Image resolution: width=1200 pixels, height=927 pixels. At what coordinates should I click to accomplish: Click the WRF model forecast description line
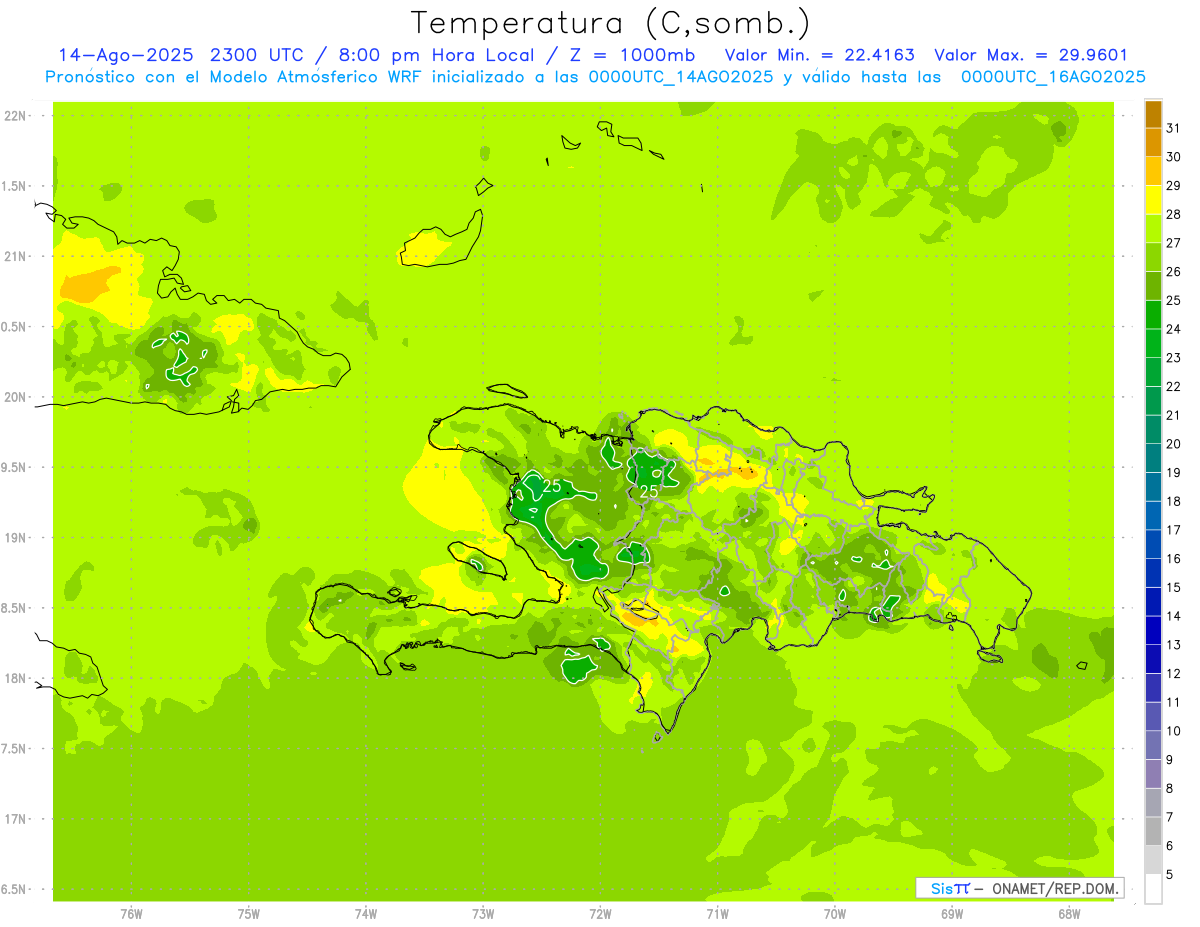tap(595, 77)
